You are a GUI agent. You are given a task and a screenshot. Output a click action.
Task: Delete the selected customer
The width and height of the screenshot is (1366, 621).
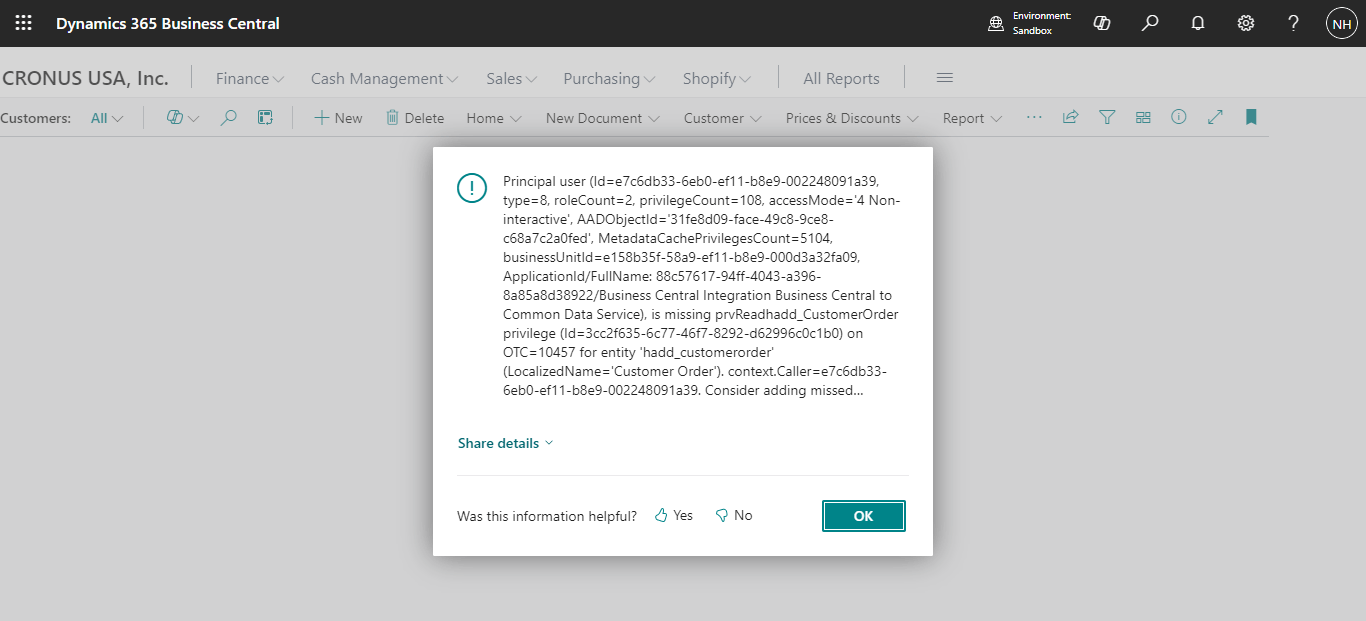415,118
